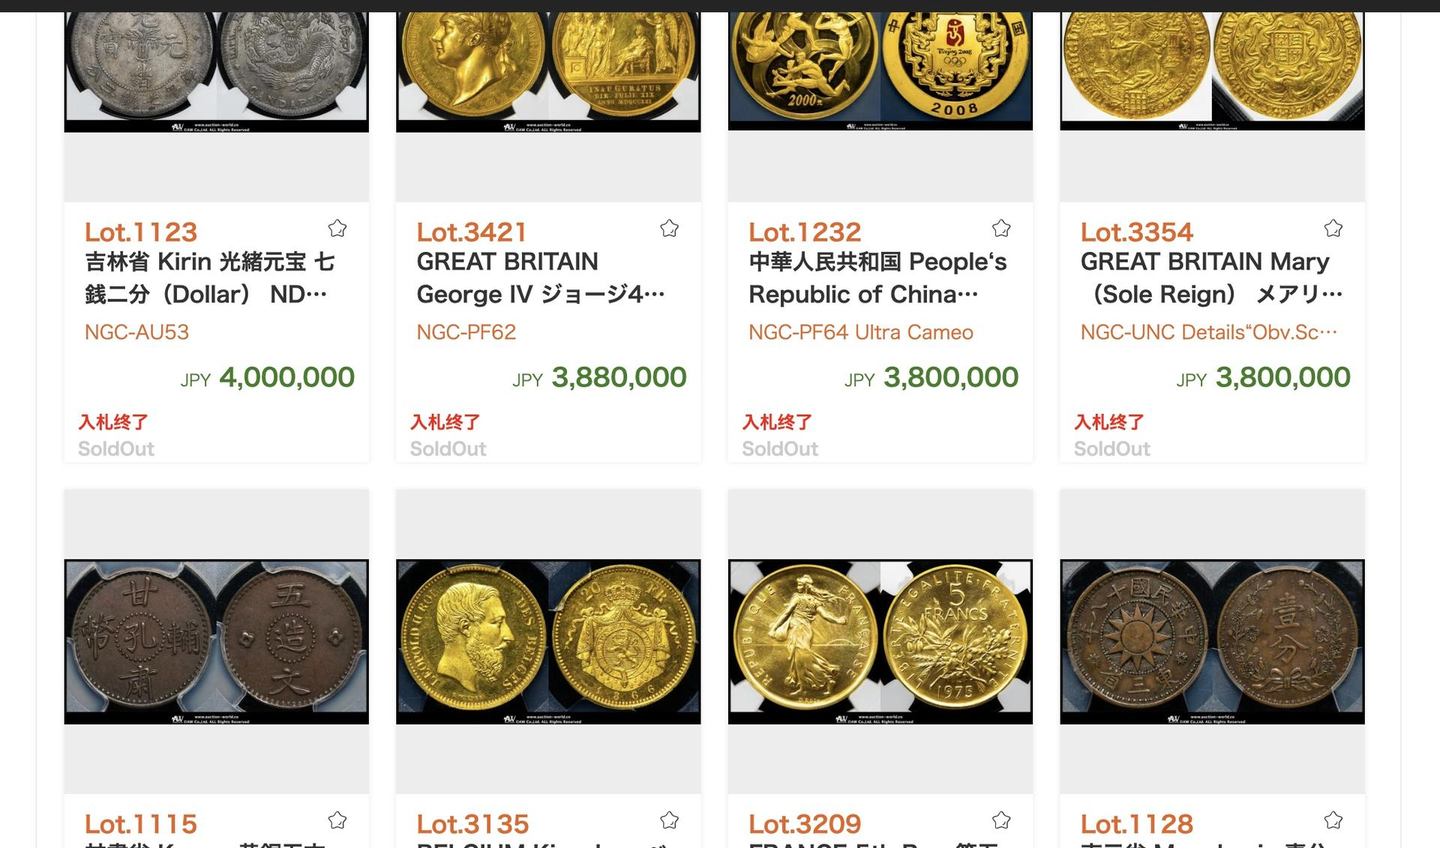Star the Lot.3209 France coin

[x=1001, y=821]
